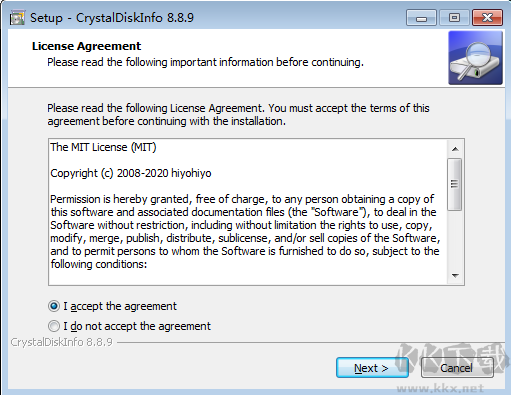The height and width of the screenshot is (395, 511).
Task: Click the 'CrystalDiskInfo 8.8.9' footer label
Action: pos(62,342)
